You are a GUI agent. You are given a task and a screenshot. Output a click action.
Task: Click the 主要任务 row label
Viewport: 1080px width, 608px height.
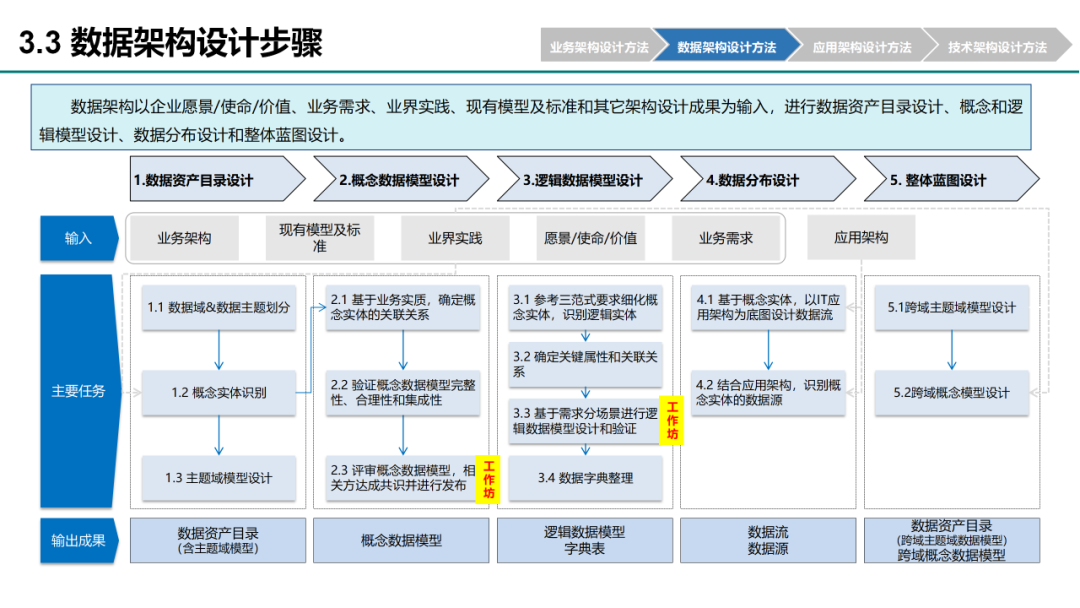tap(79, 391)
